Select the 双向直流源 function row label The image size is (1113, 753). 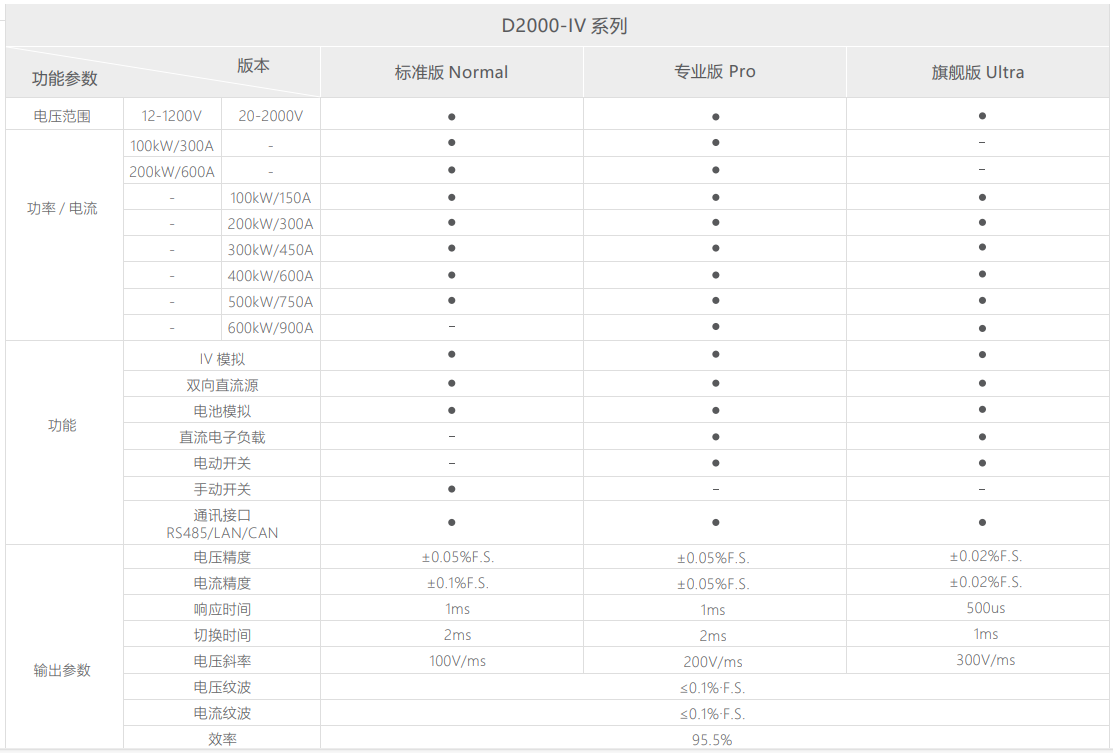222,385
